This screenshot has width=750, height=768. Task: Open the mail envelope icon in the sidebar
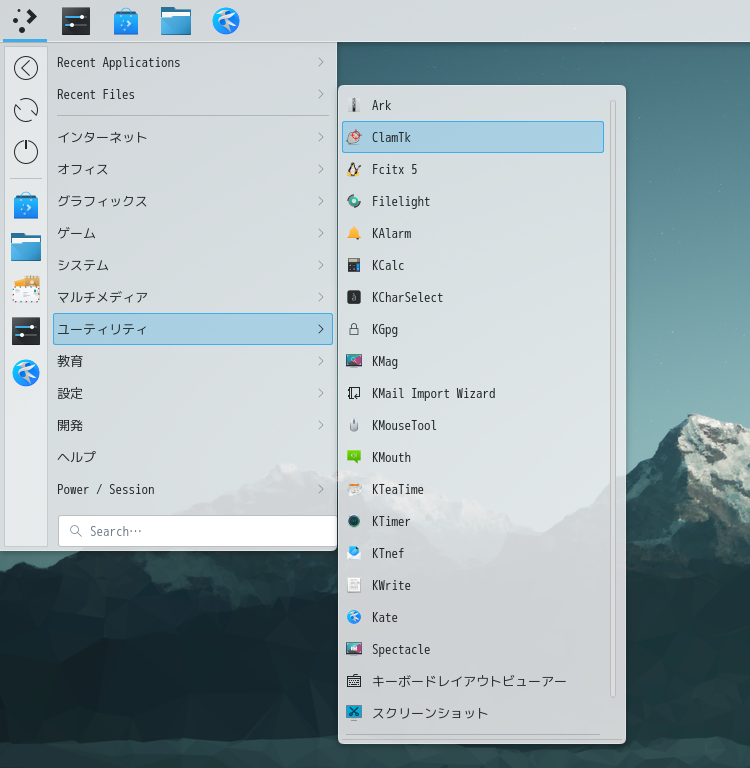coord(26,289)
